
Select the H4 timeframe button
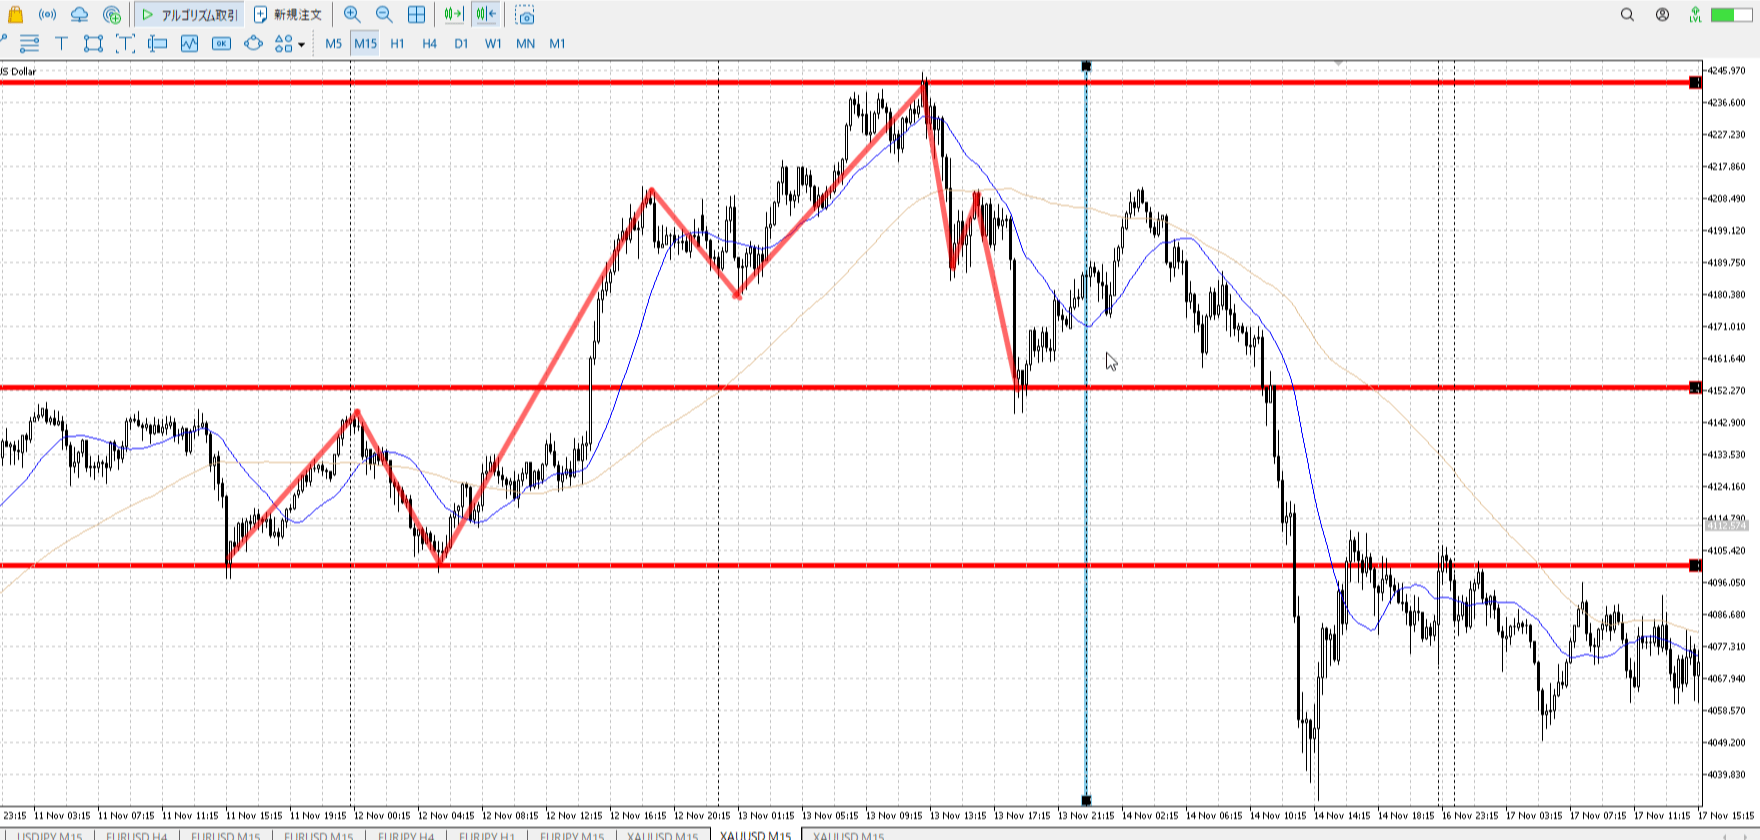pos(429,43)
